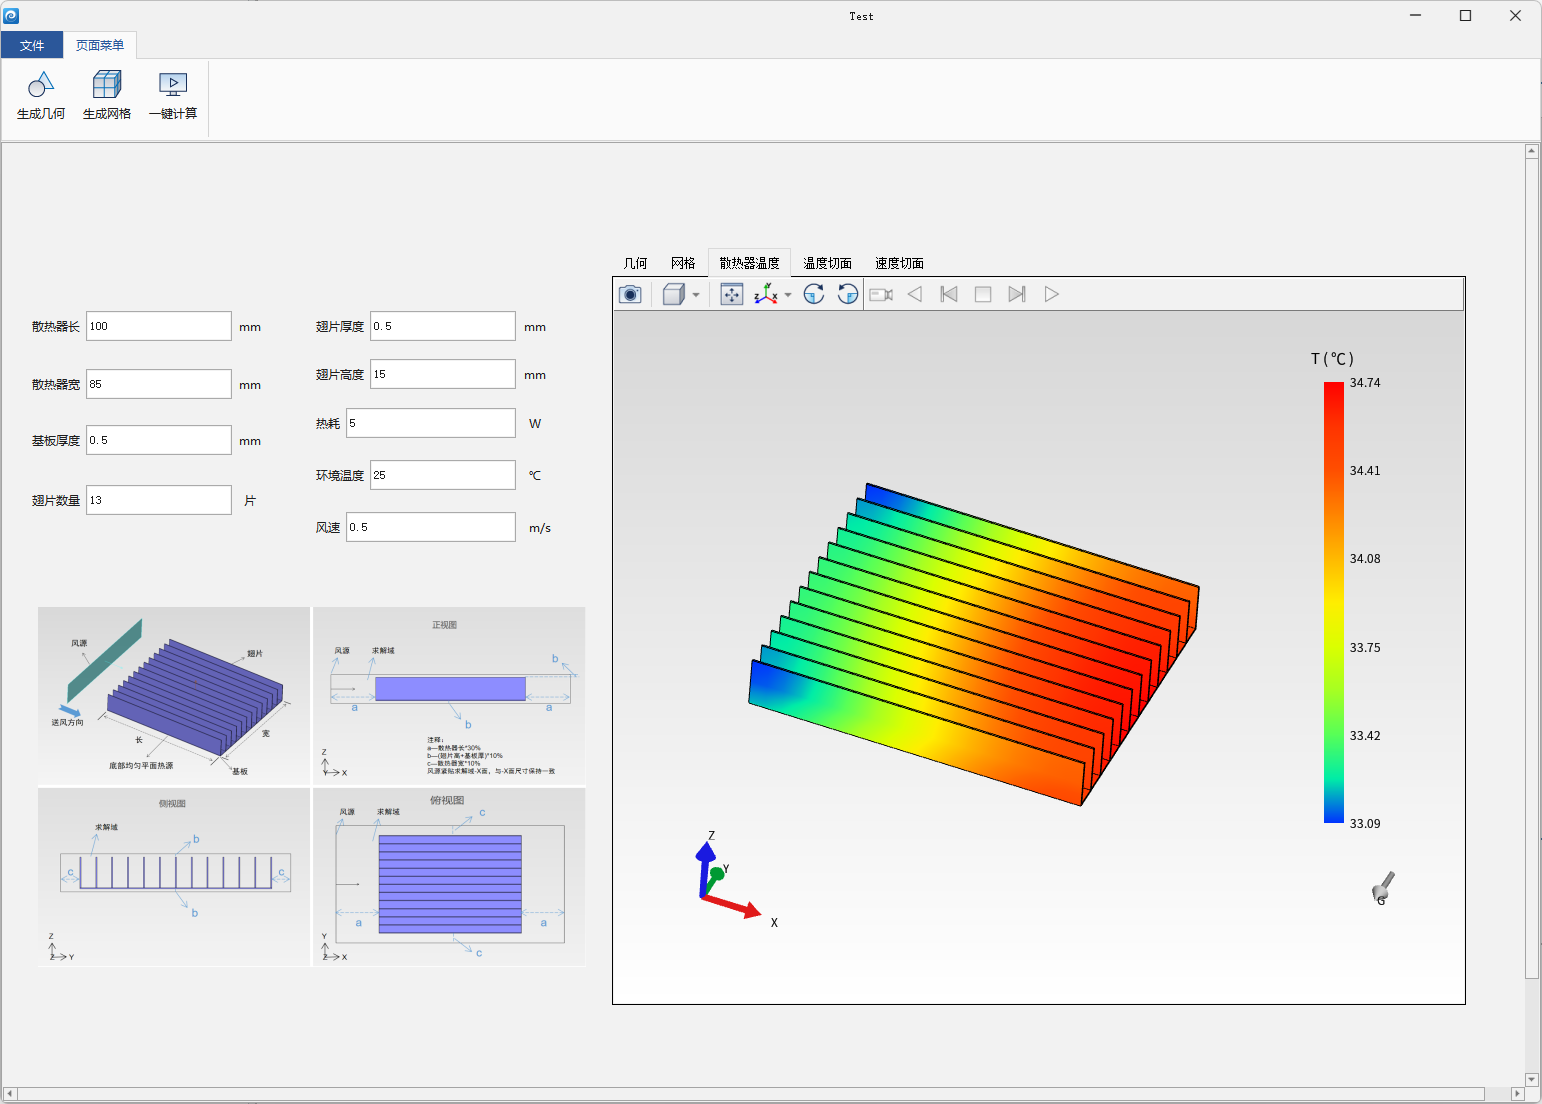Click the 34.74 maximum legend value
Viewport: 1542px width, 1104px height.
pos(1365,383)
